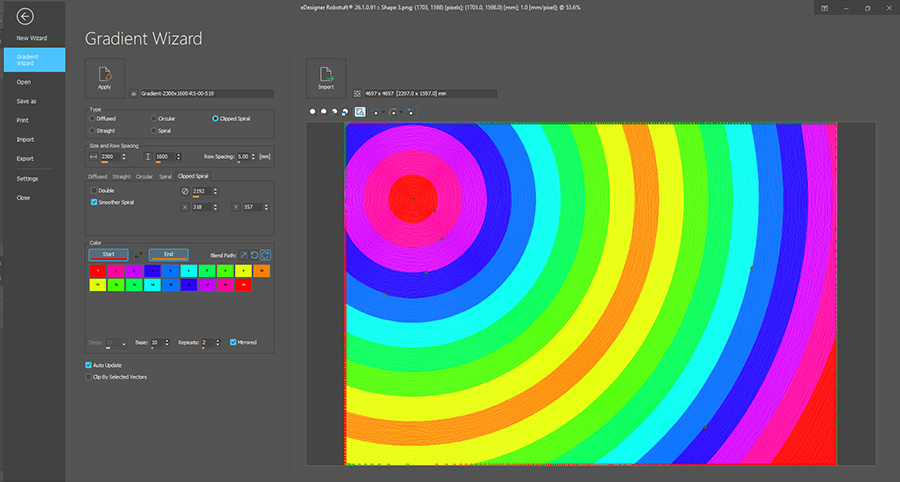900x482 pixels.
Task: Select counterclockwise blend path icon
Action: 254,255
